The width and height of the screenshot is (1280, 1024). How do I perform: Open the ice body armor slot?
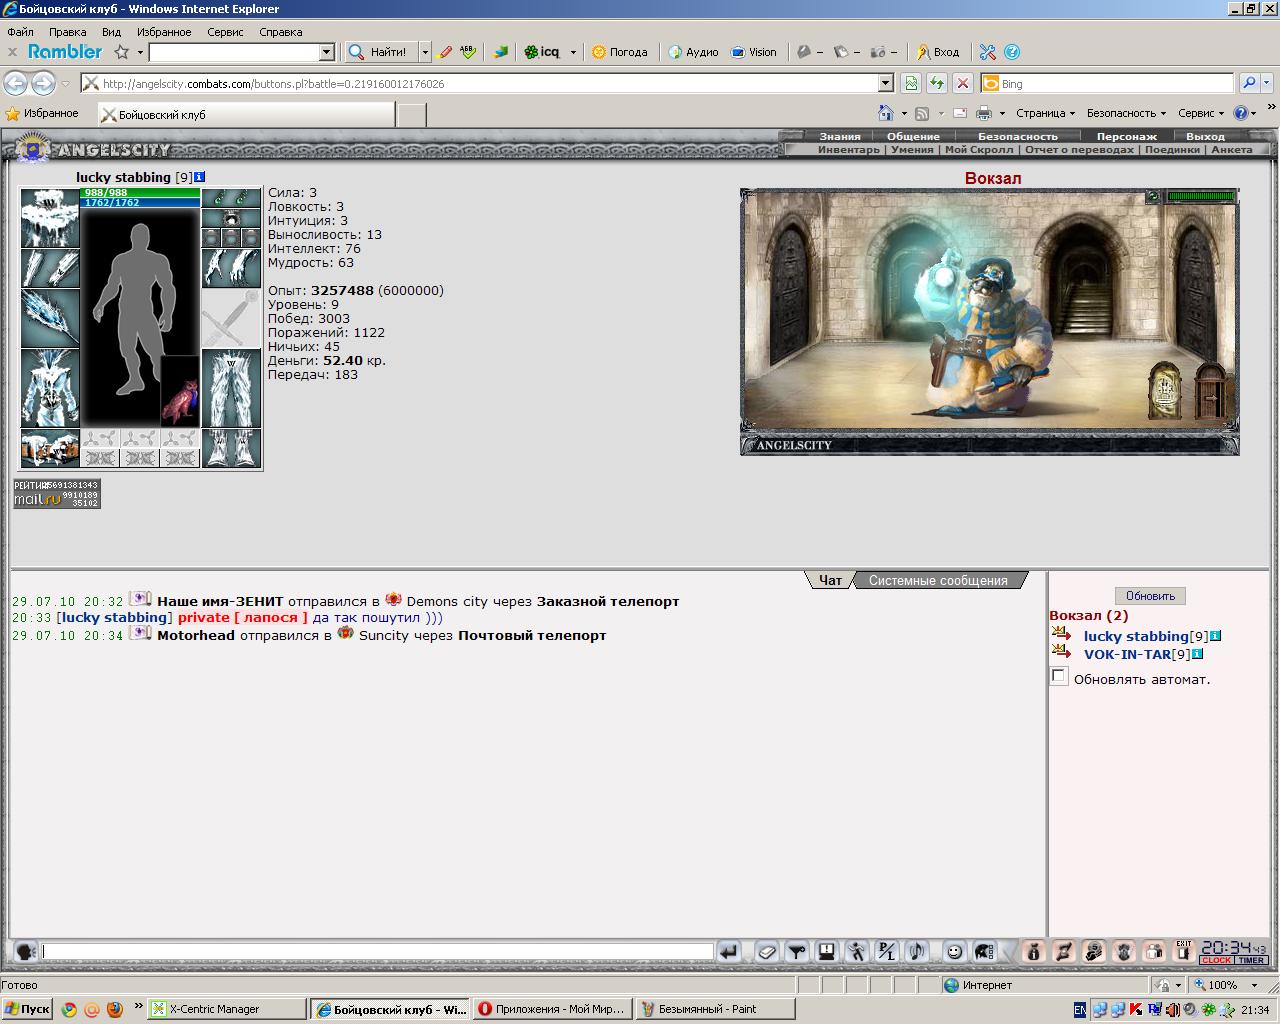pos(50,388)
